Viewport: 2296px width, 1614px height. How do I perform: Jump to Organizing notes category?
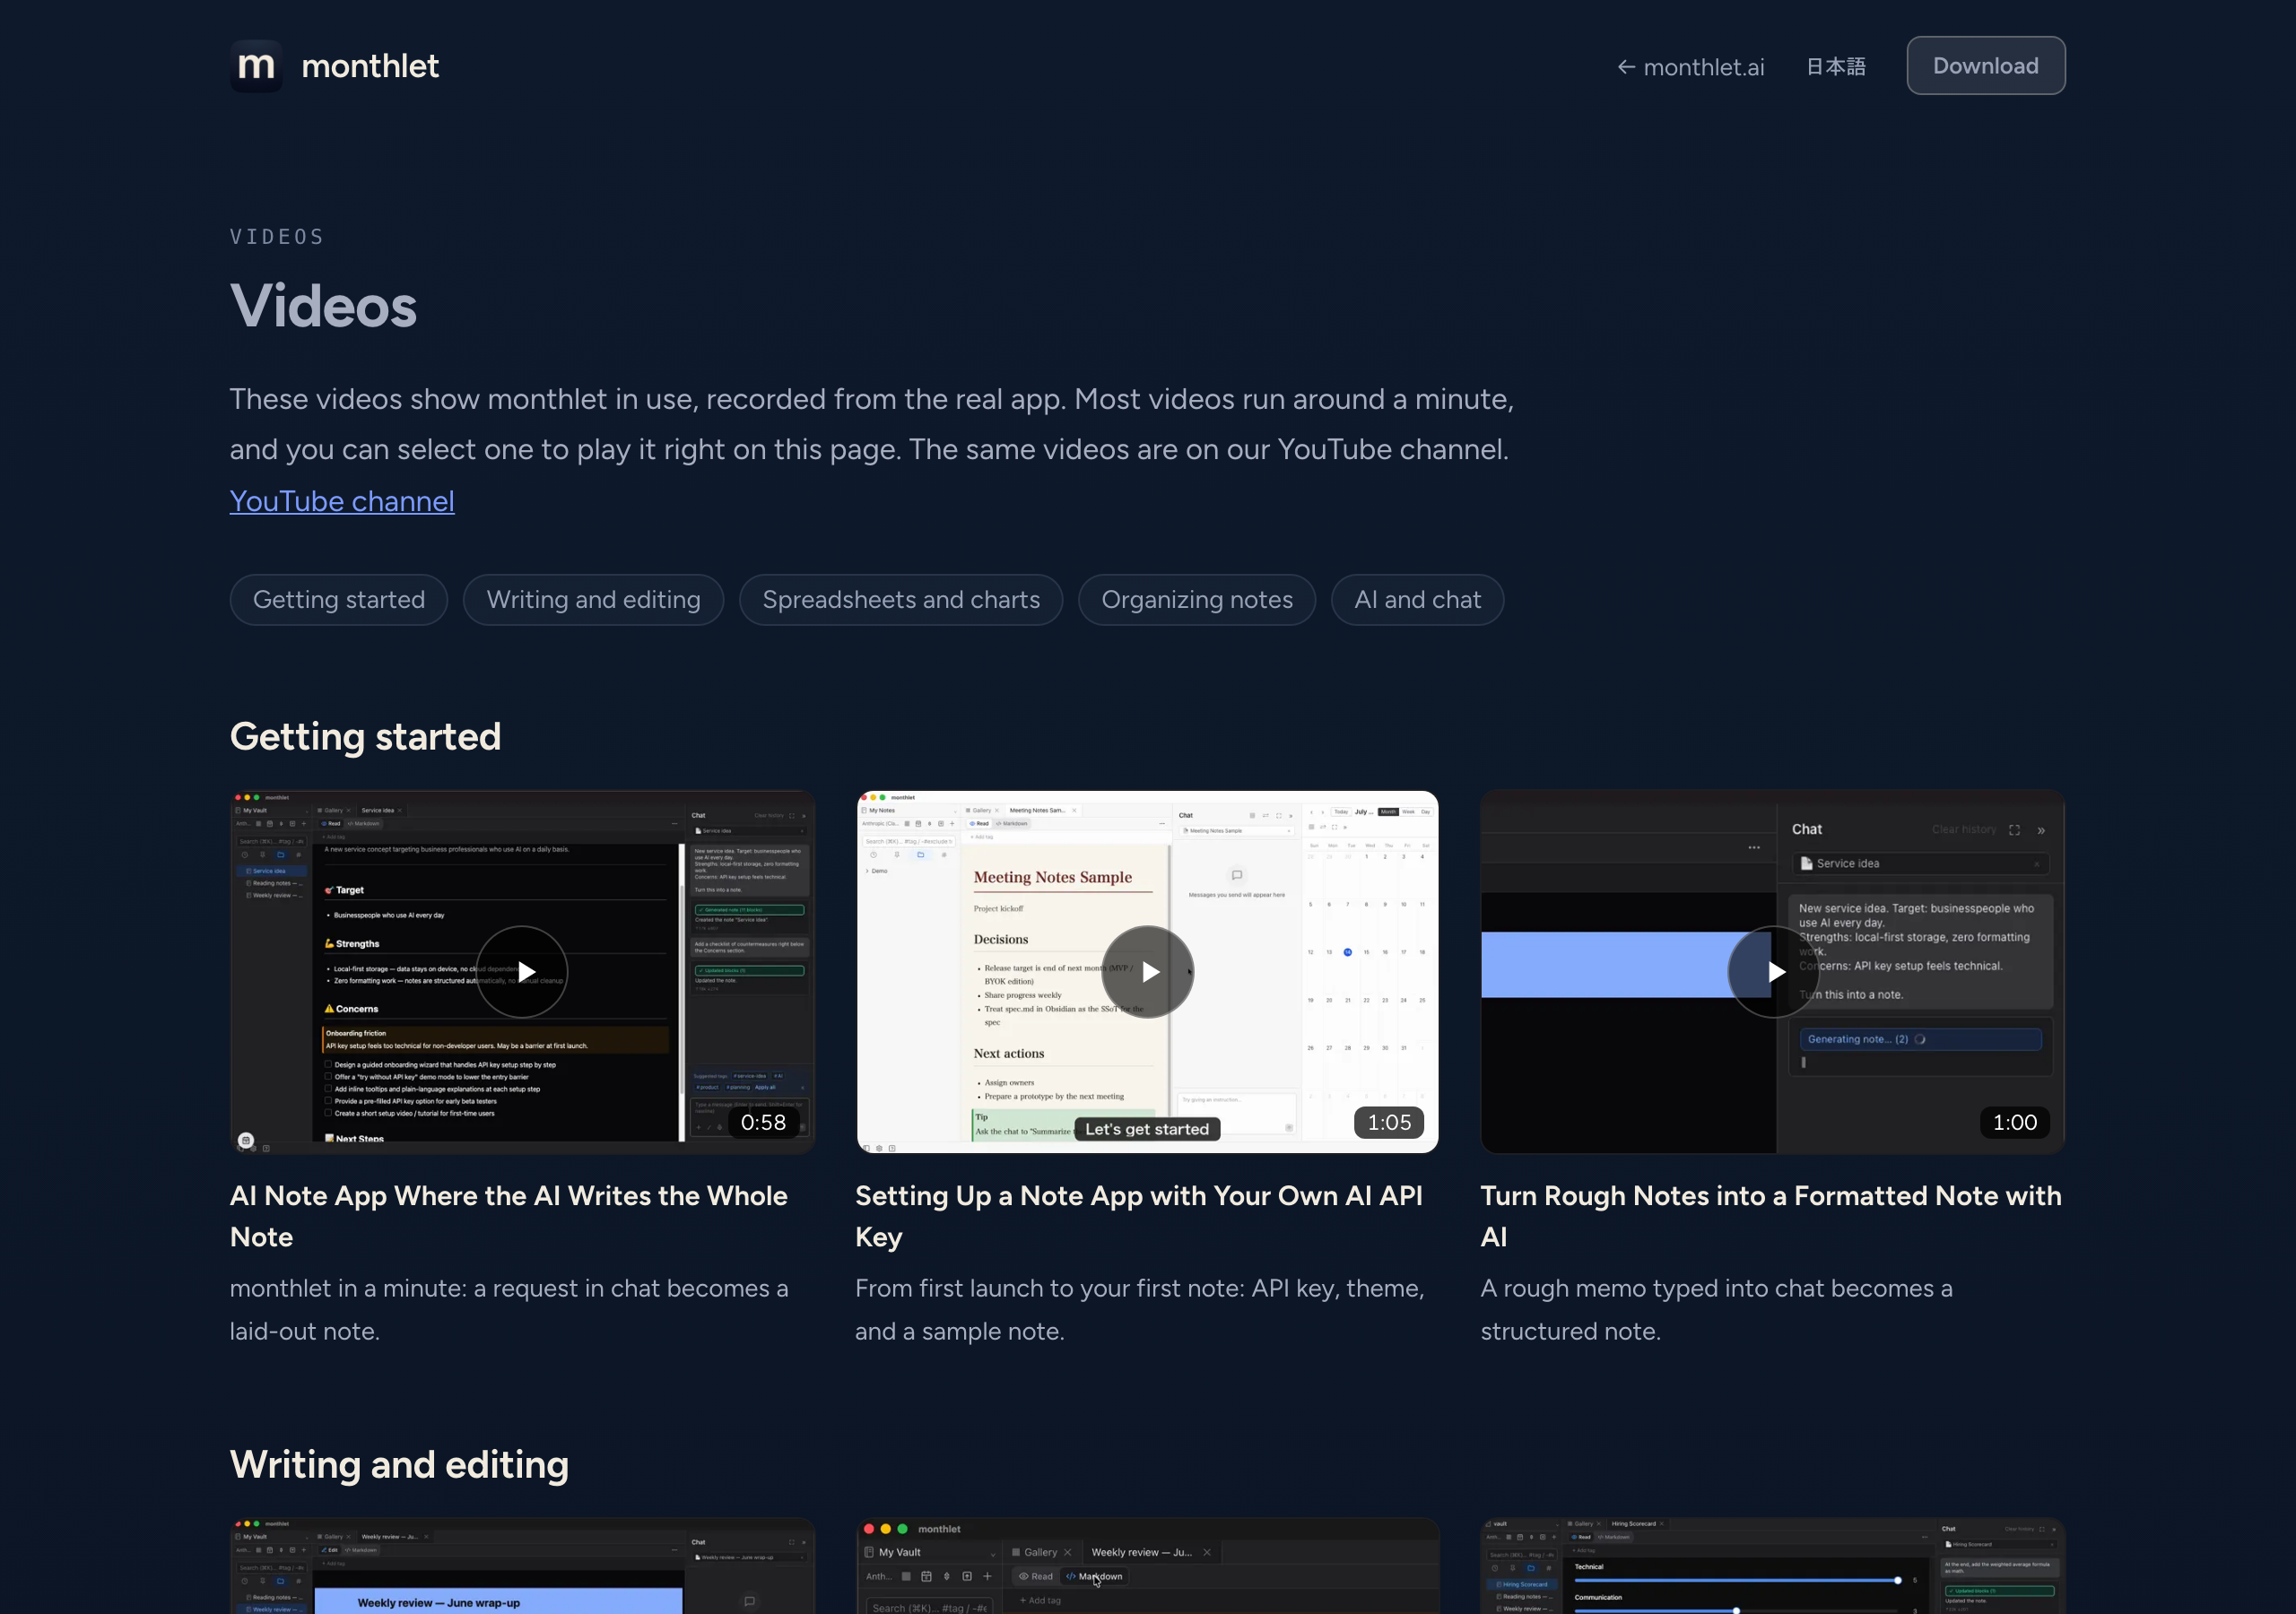1197,600
